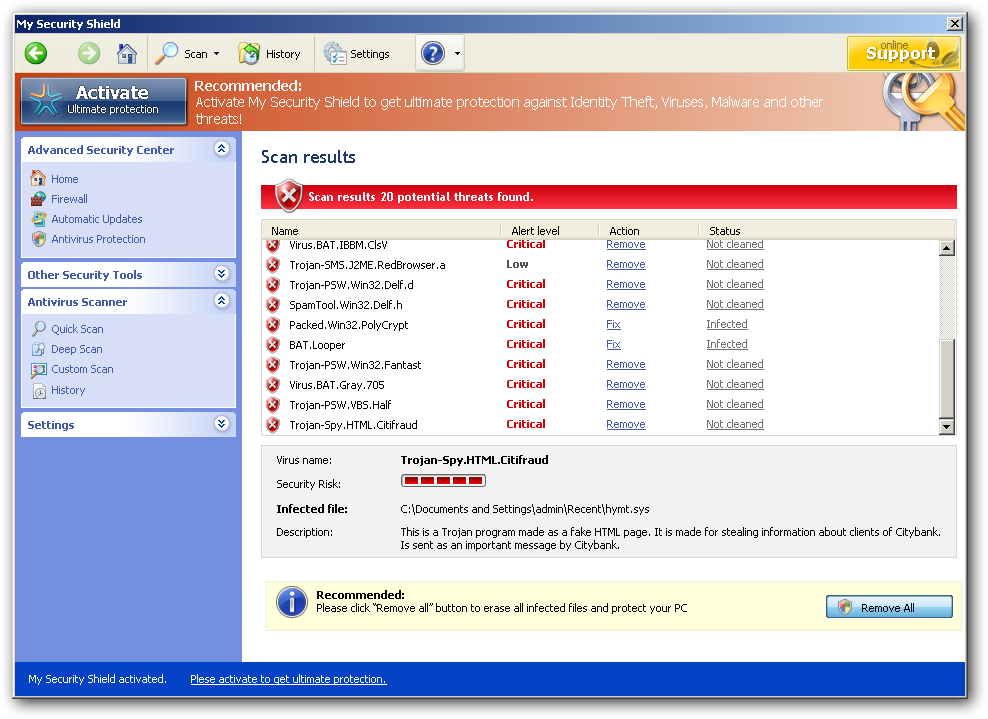This screenshot has width=988, height=719.
Task: Click threat icon for Trojan-PSW.Win32.Delf.d
Action: point(273,285)
